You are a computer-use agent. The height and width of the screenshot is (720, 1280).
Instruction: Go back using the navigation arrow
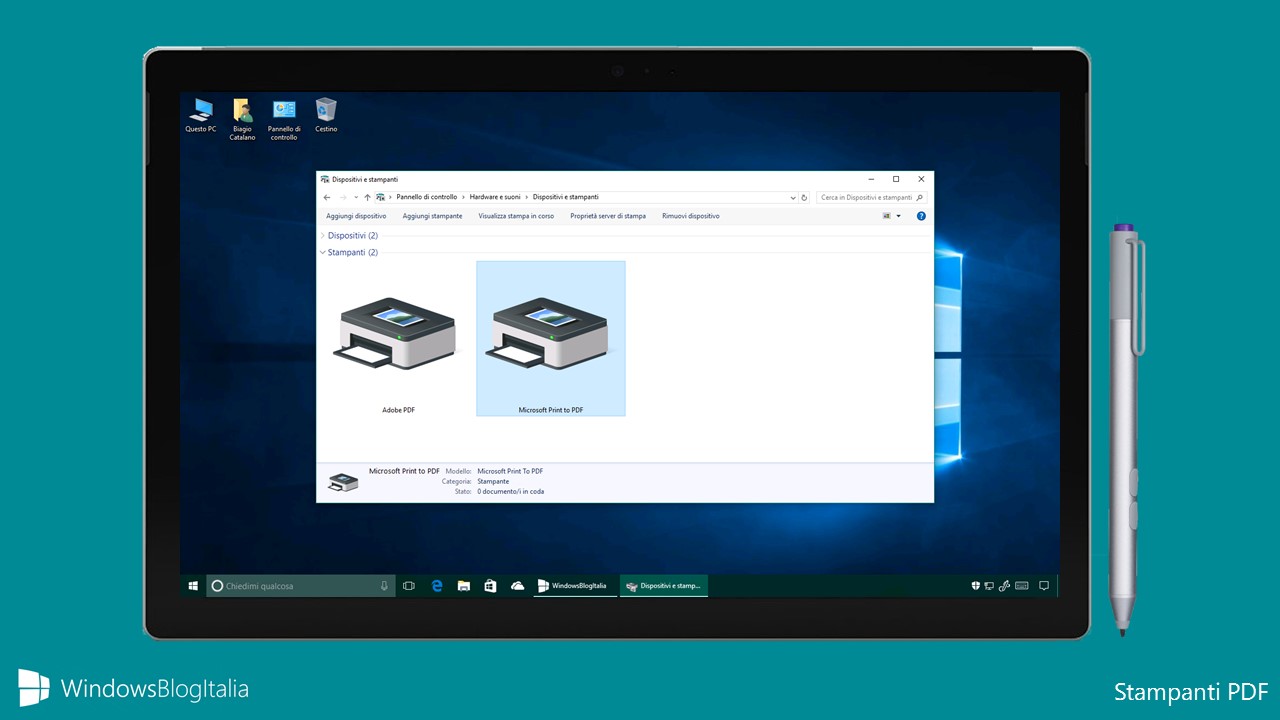pos(327,198)
